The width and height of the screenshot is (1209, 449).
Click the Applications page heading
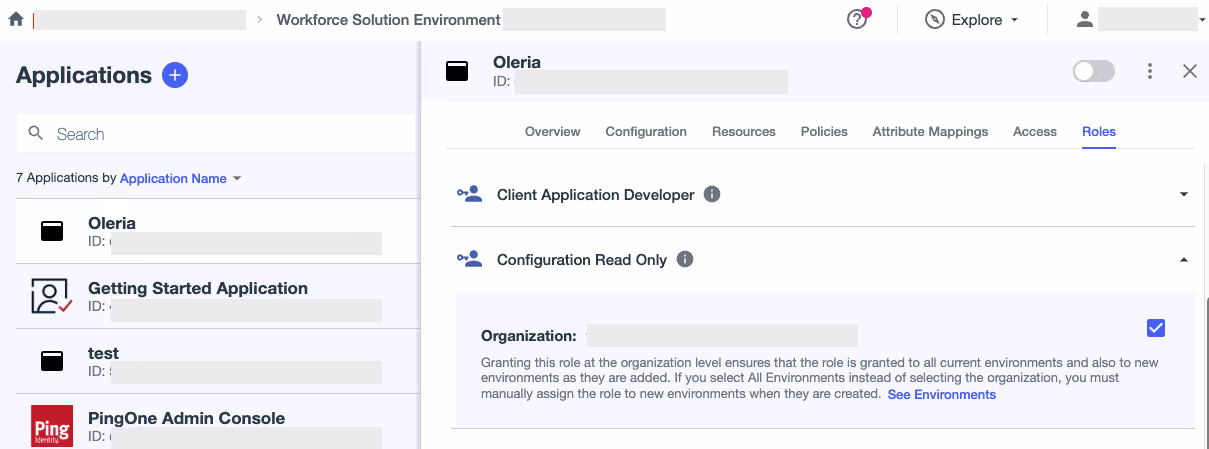point(84,75)
